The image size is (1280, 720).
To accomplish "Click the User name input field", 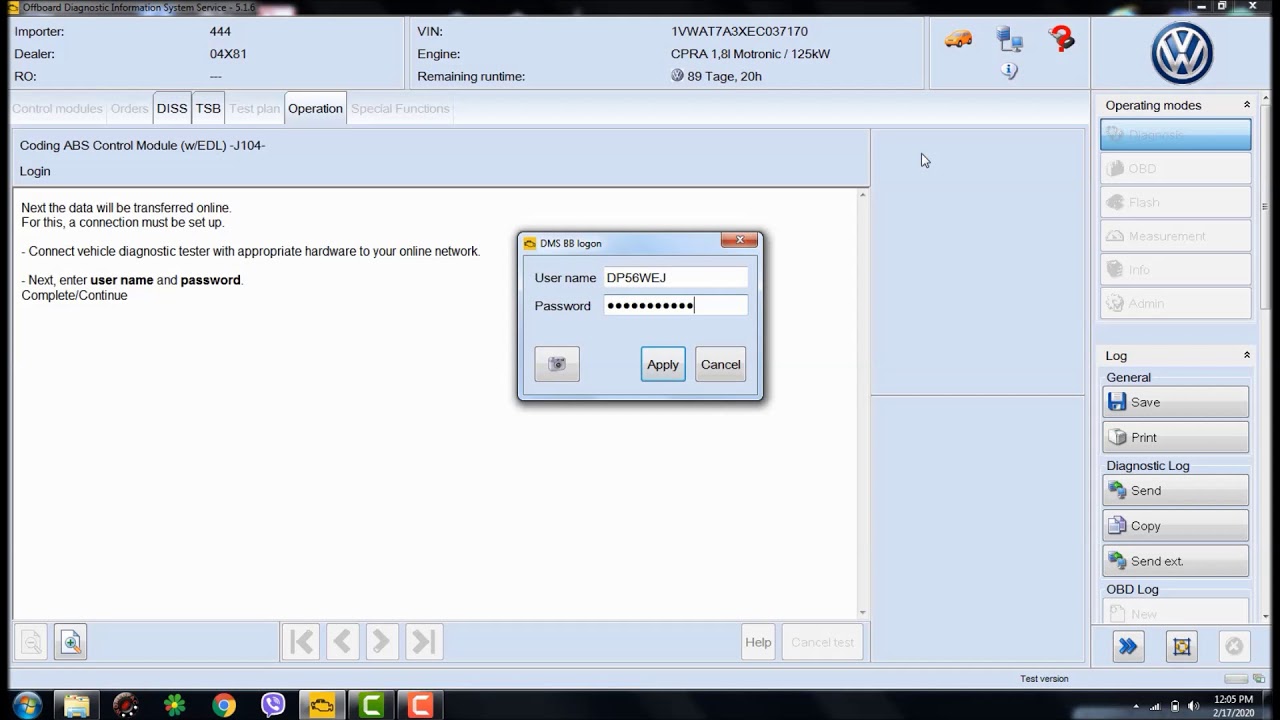I will (675, 278).
